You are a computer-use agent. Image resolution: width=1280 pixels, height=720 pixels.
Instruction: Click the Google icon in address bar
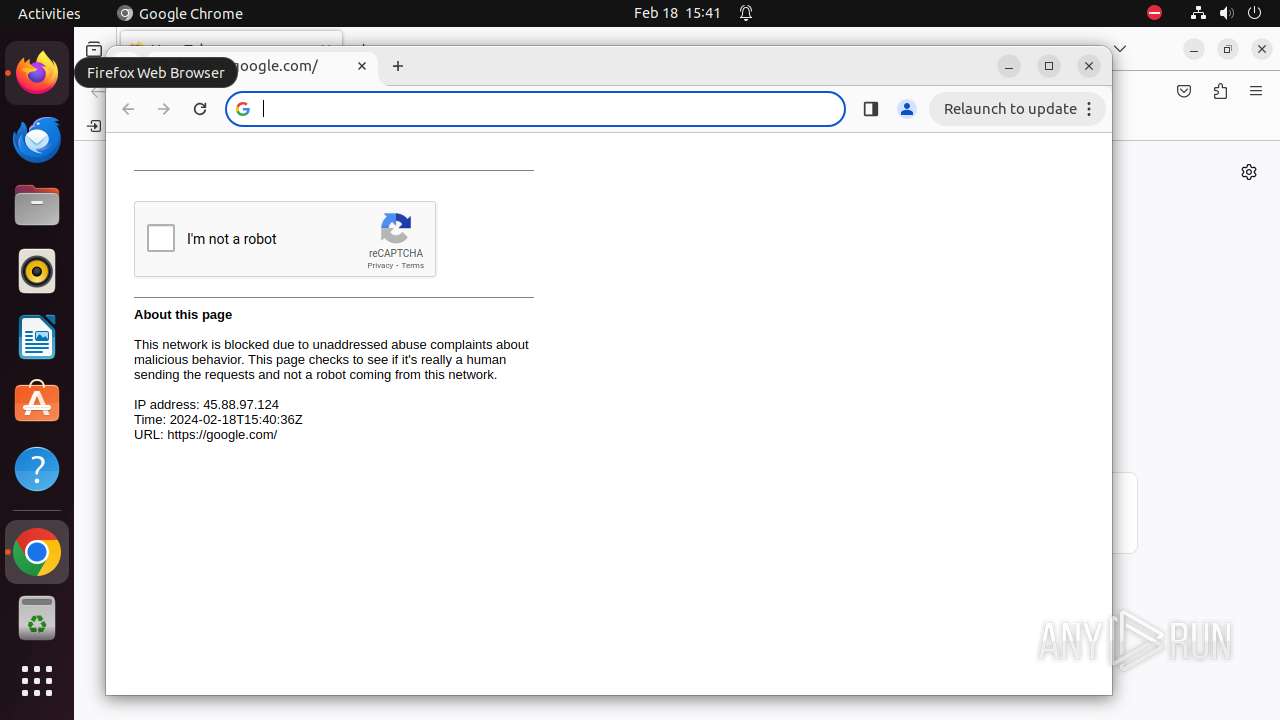(x=243, y=109)
